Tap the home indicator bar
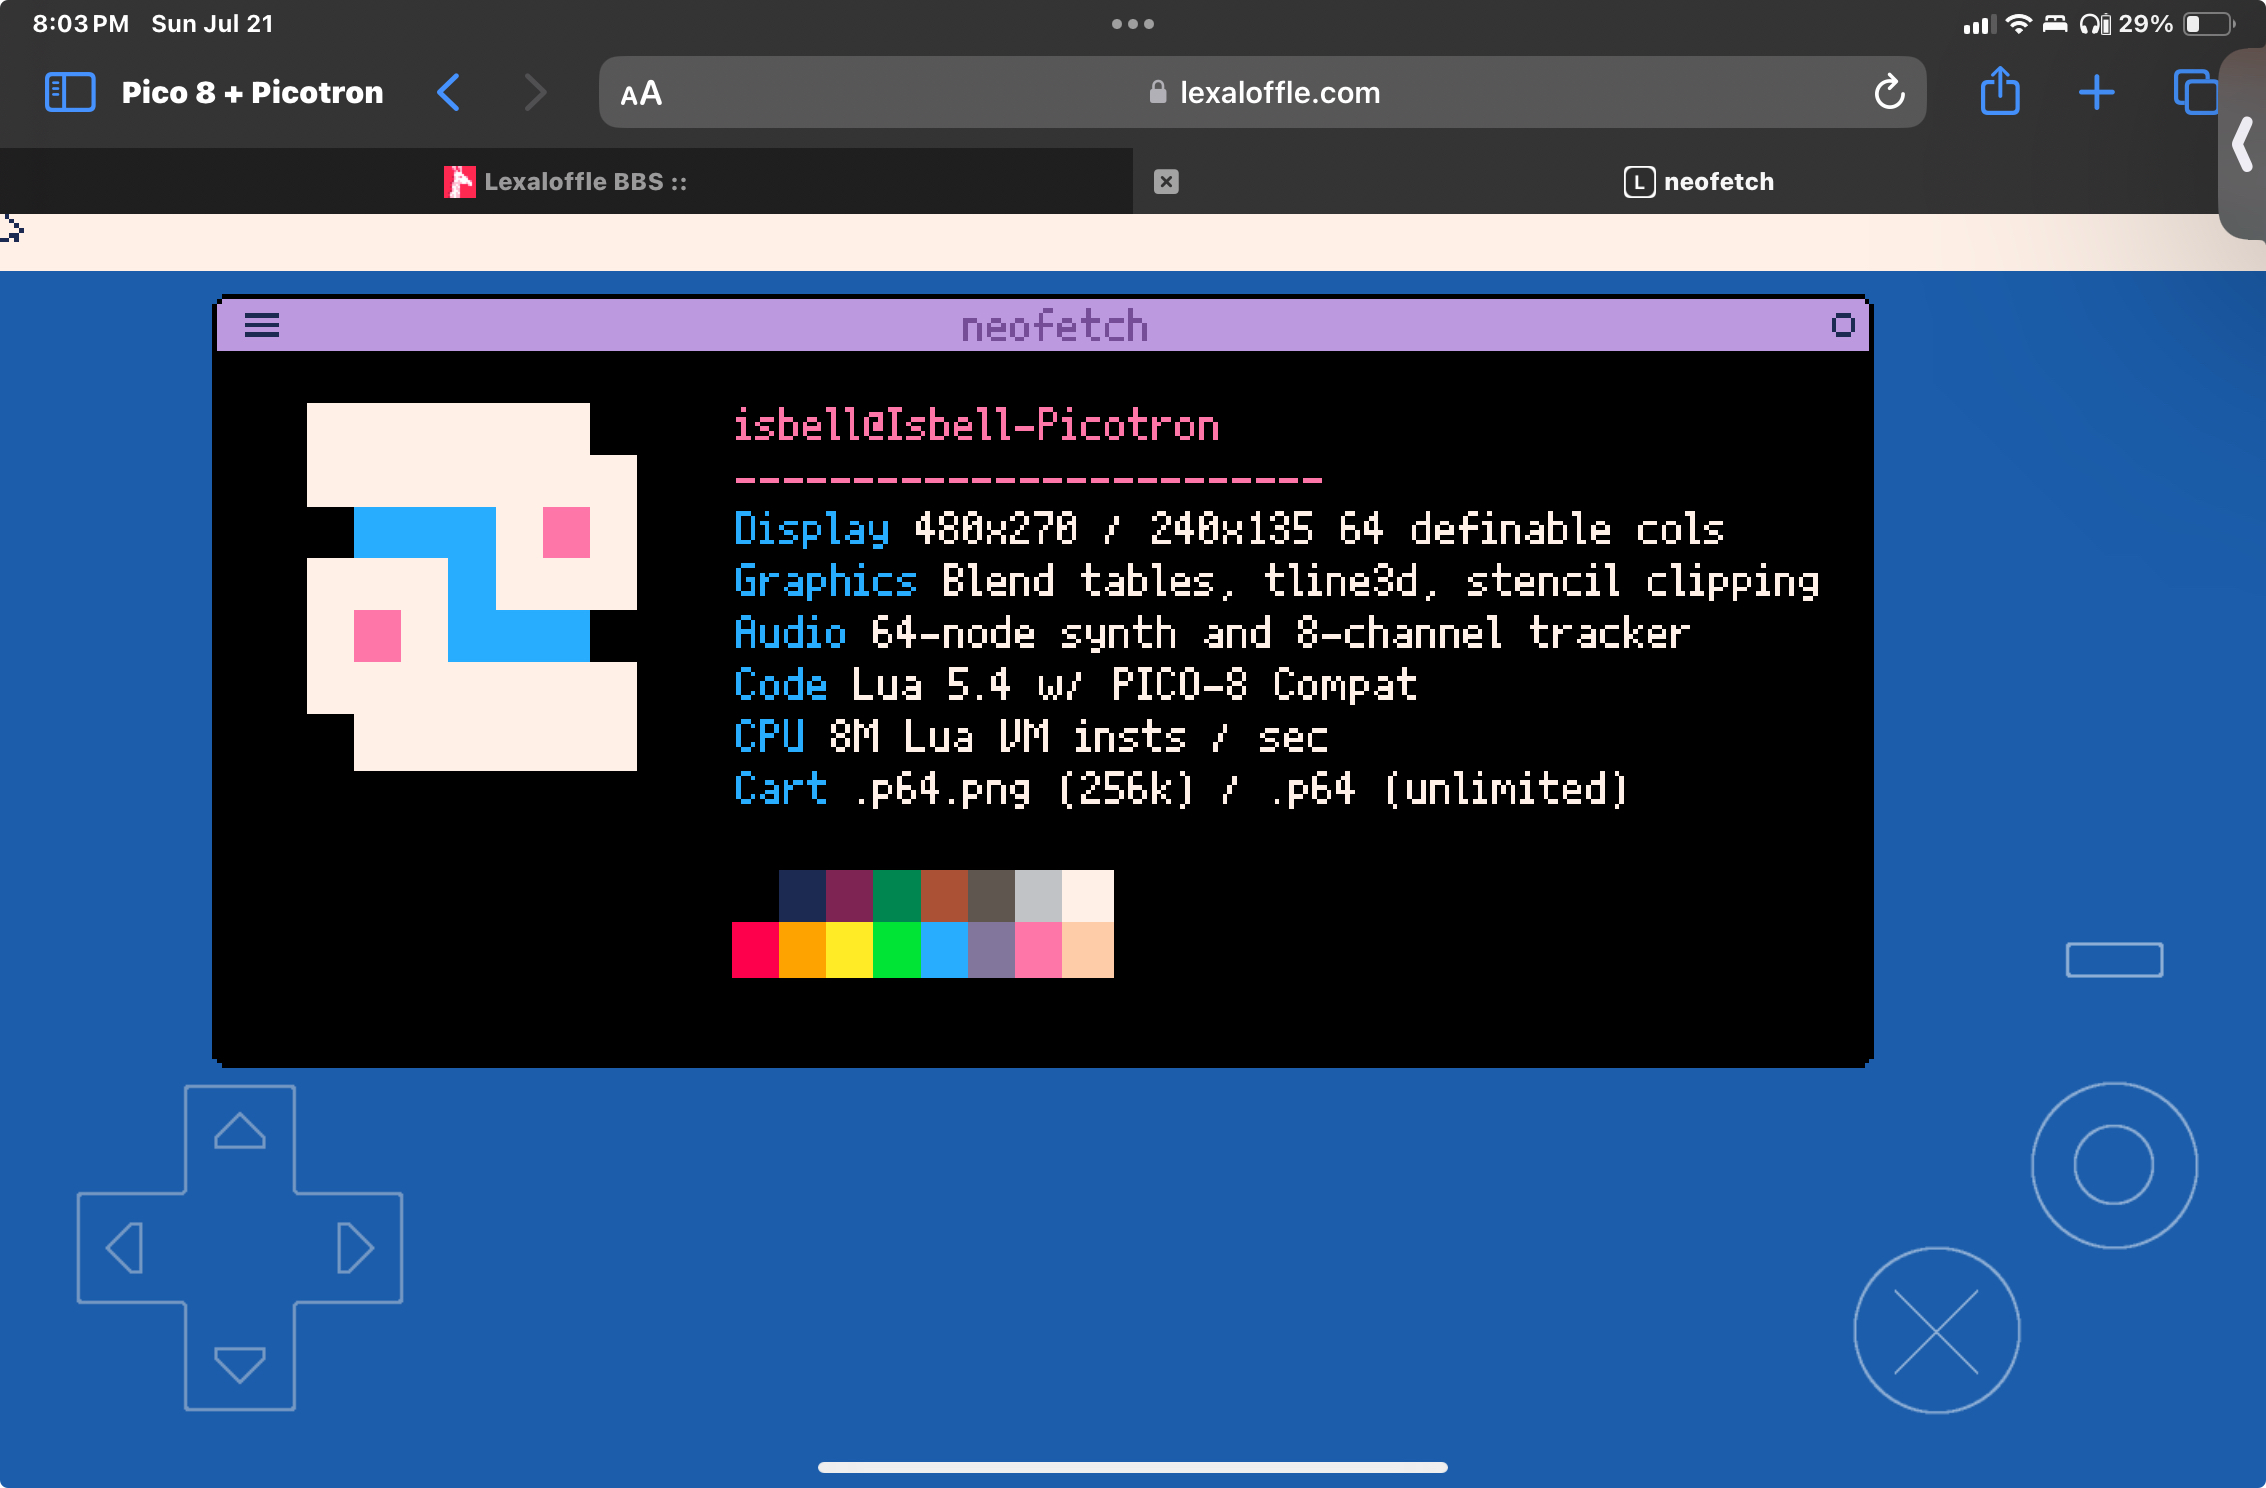Image resolution: width=2266 pixels, height=1488 pixels. coord(1133,1467)
